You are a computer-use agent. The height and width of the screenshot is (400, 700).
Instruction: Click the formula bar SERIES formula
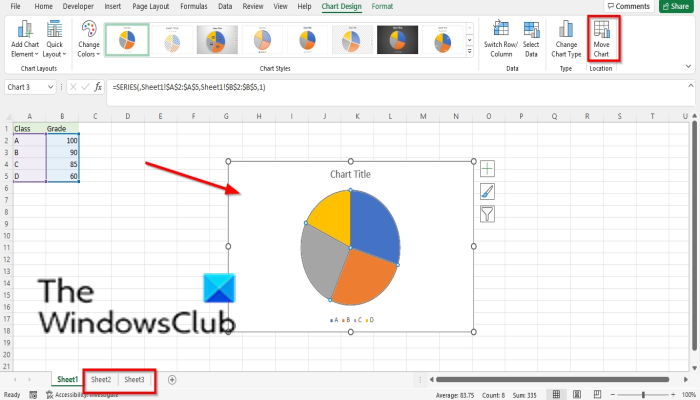point(189,87)
